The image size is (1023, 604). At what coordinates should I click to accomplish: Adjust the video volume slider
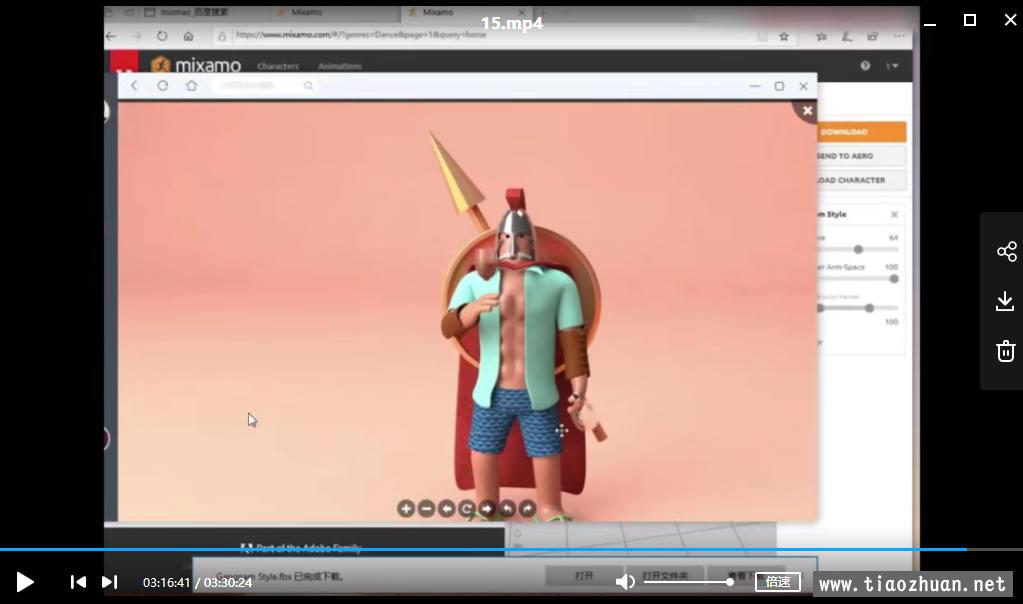point(688,581)
